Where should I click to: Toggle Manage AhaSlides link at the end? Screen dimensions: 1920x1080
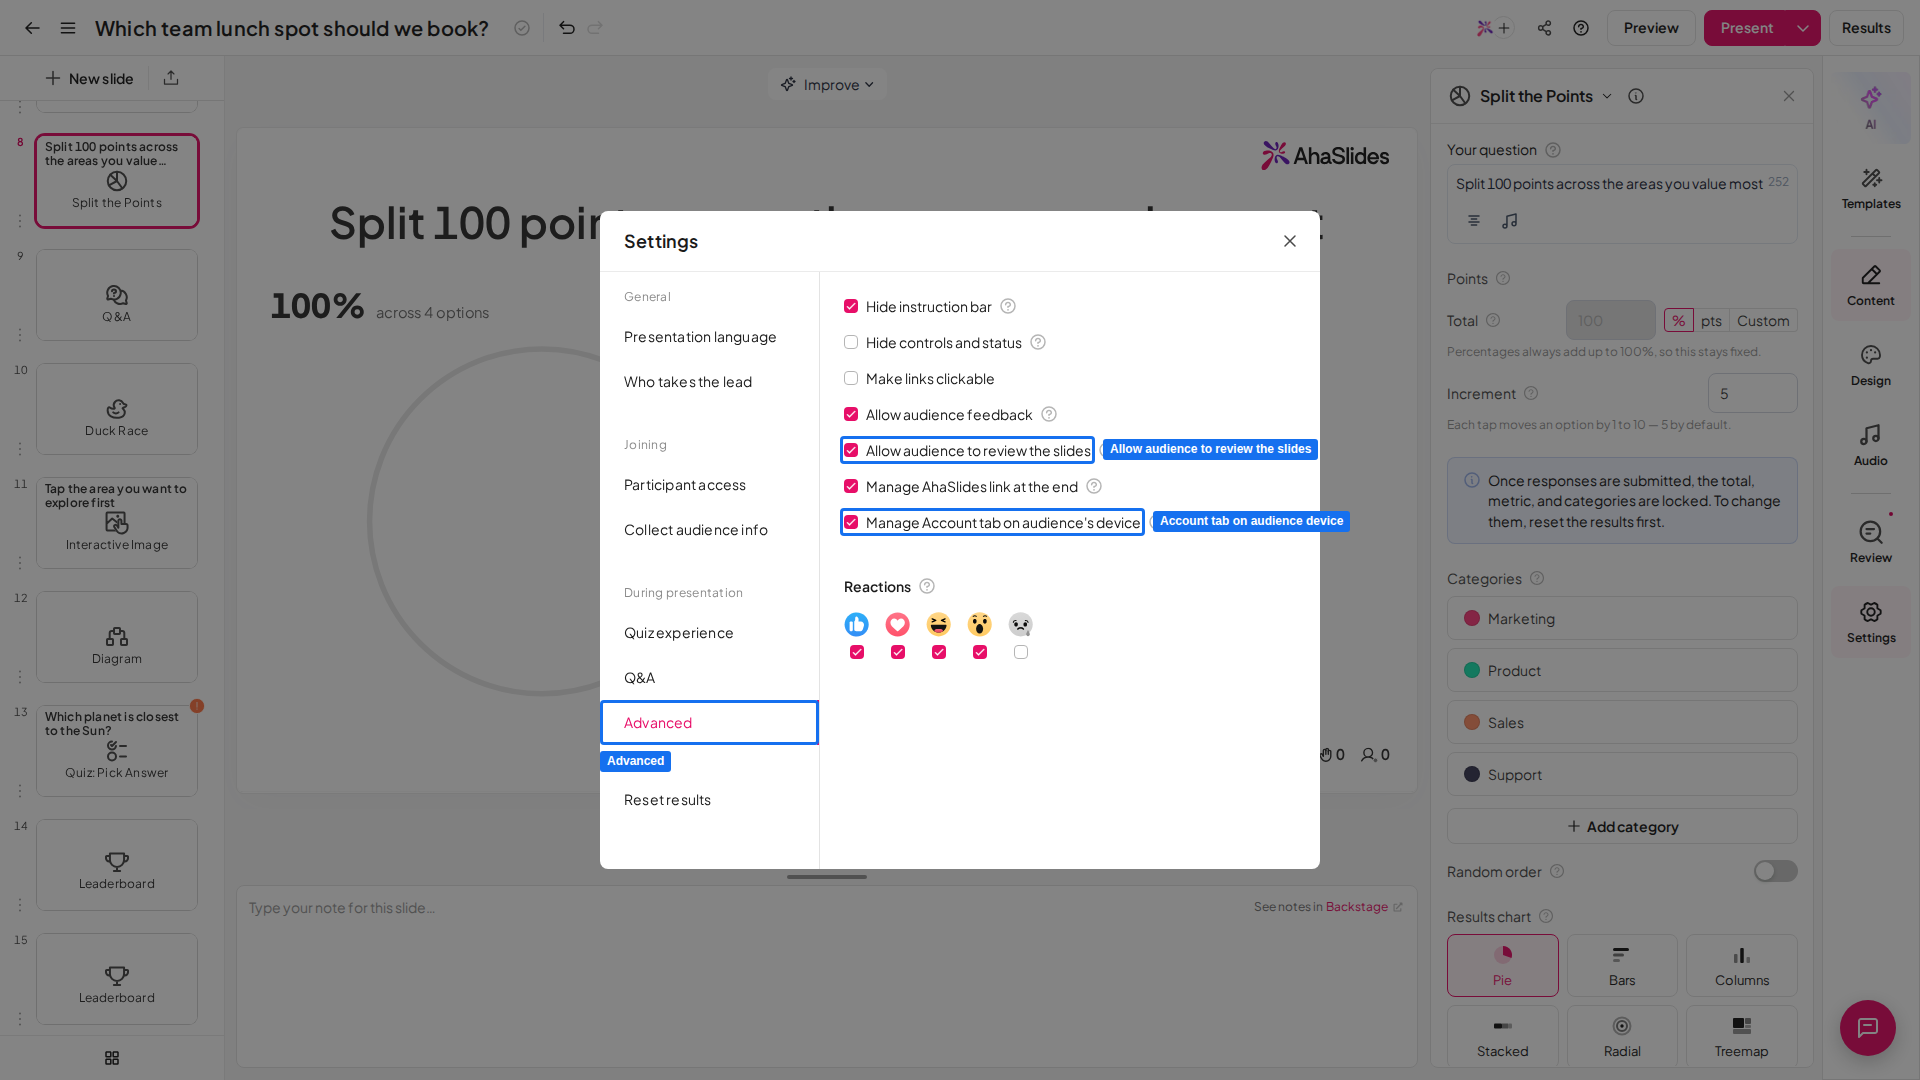coord(851,486)
